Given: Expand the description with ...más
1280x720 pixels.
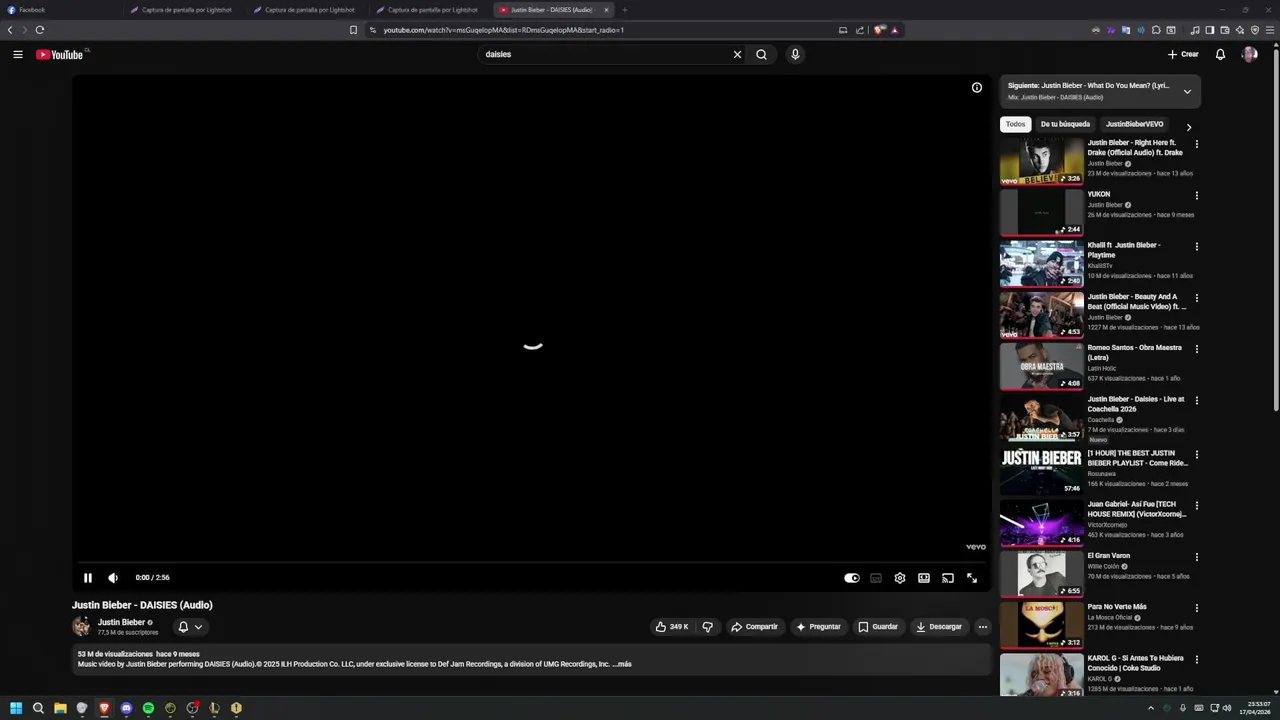Looking at the screenshot, I should (x=622, y=664).
